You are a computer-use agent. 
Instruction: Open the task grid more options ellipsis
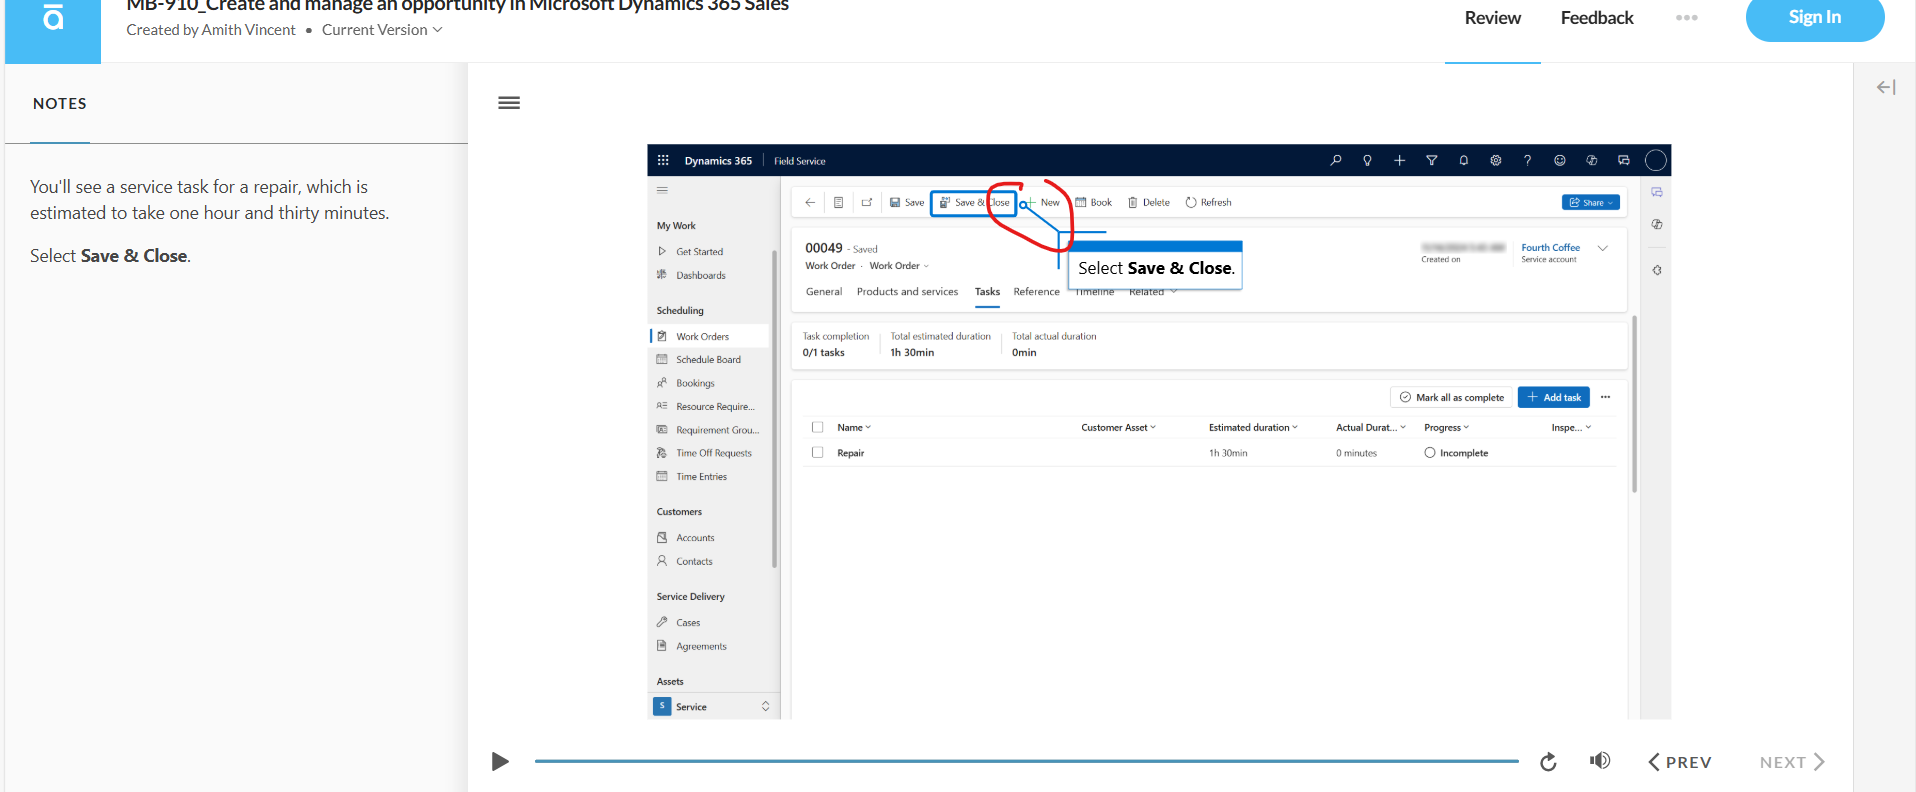1605,397
